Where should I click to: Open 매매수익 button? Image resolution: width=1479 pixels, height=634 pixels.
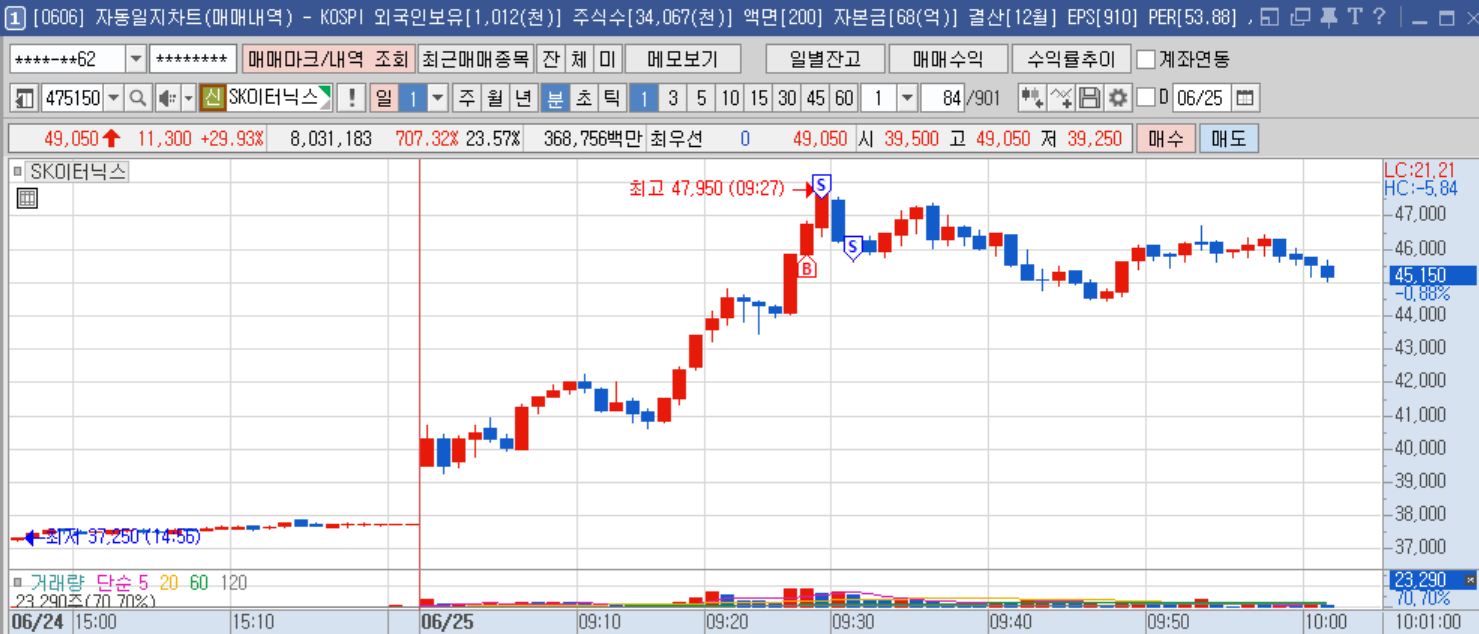(947, 59)
